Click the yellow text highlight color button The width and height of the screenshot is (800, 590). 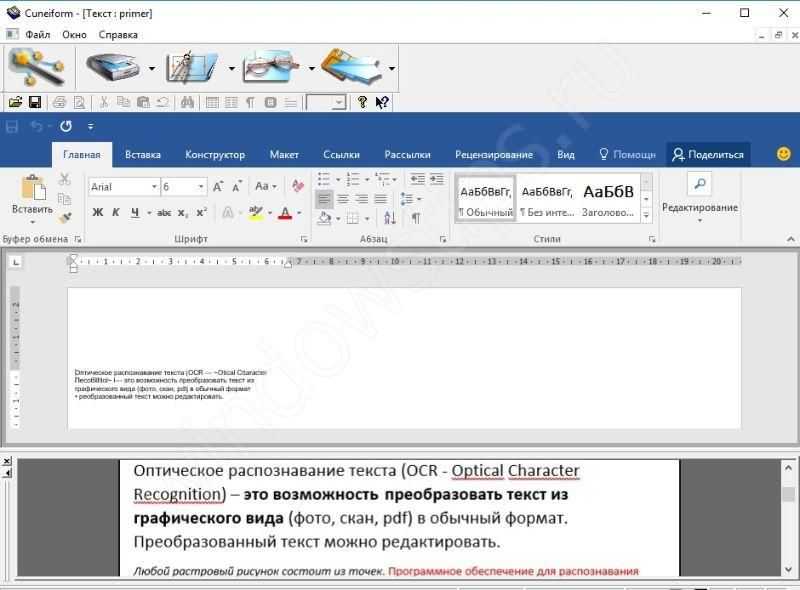point(256,212)
